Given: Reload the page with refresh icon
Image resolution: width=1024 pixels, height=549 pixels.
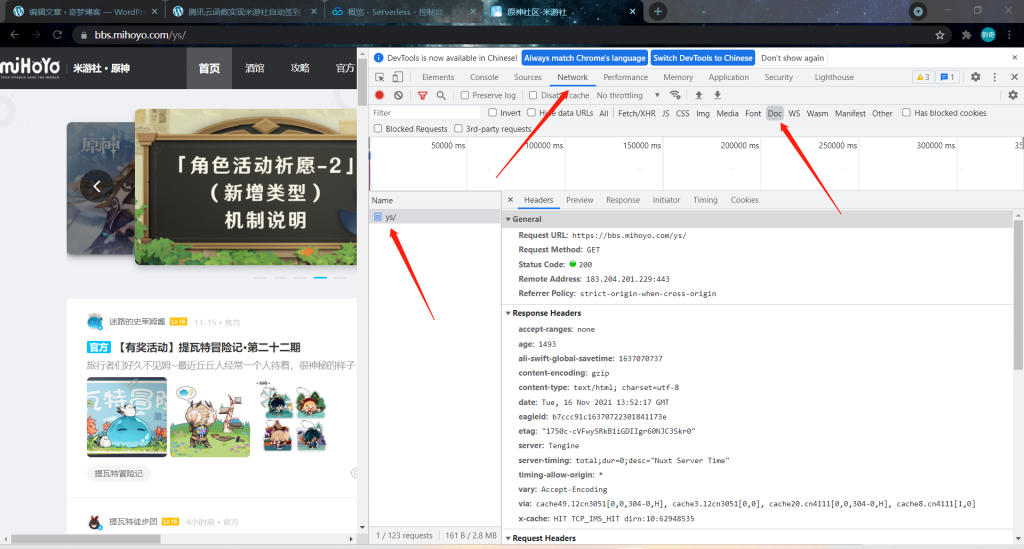Looking at the screenshot, I should pyautogui.click(x=57, y=35).
